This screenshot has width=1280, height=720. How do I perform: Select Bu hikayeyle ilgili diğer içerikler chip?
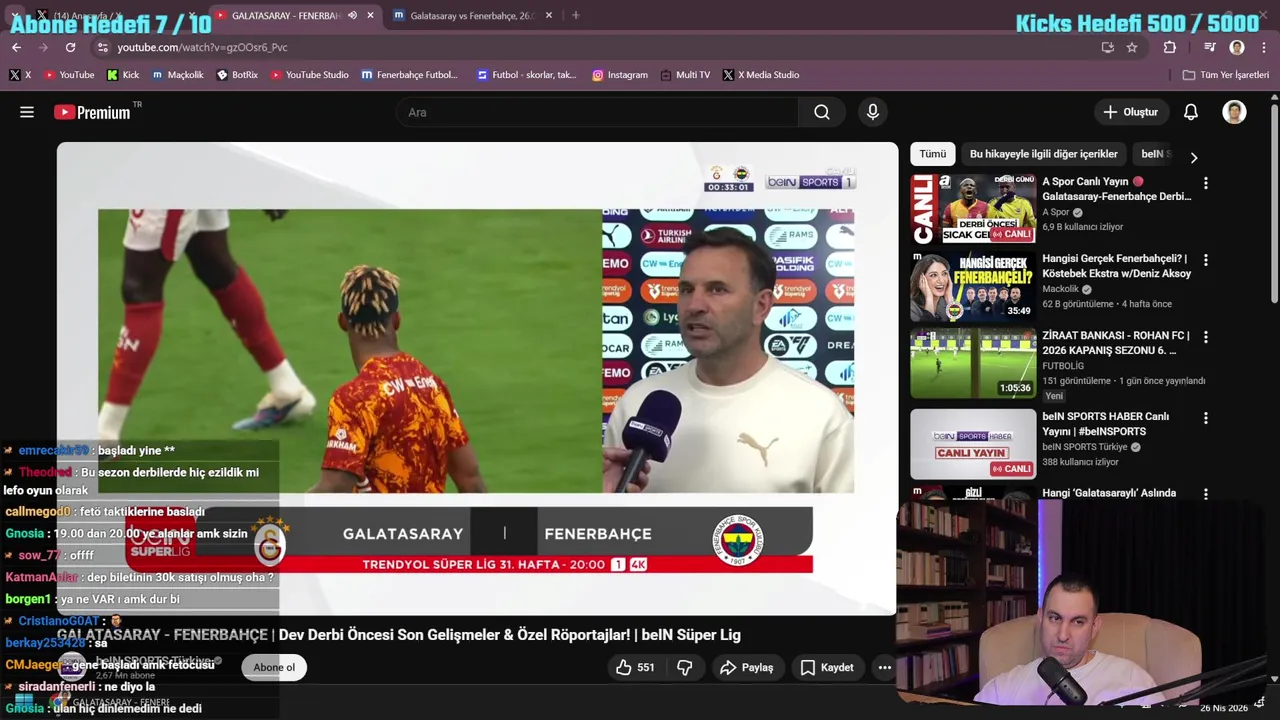[1043, 154]
